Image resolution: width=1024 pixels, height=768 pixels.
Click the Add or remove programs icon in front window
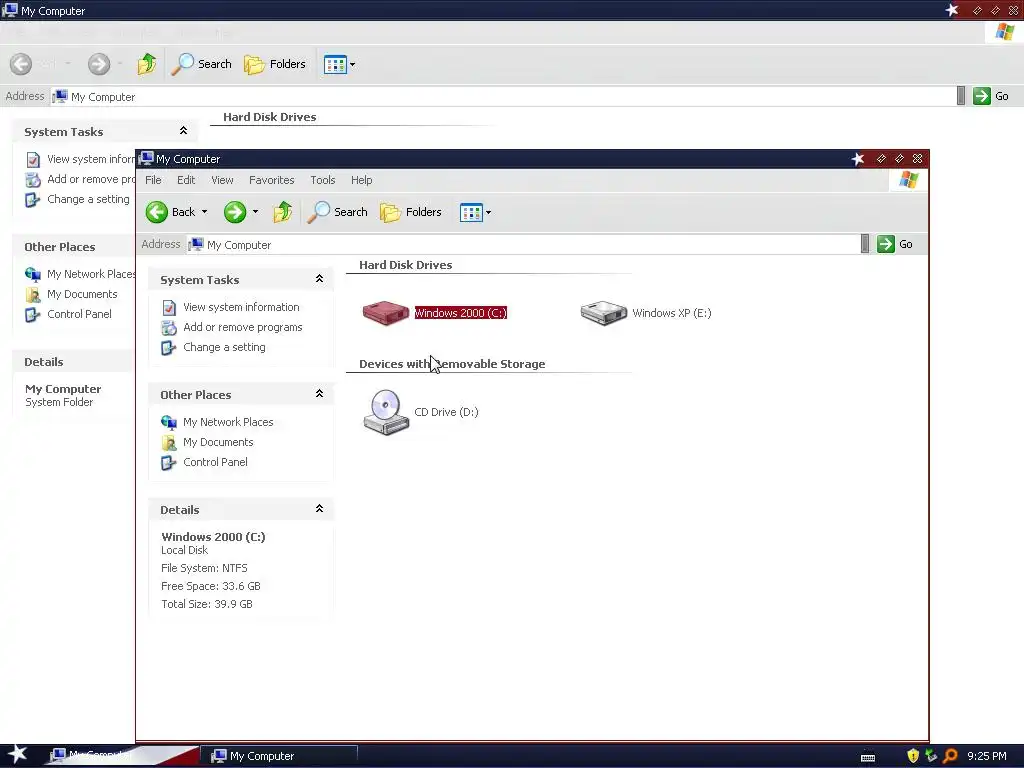(x=169, y=327)
